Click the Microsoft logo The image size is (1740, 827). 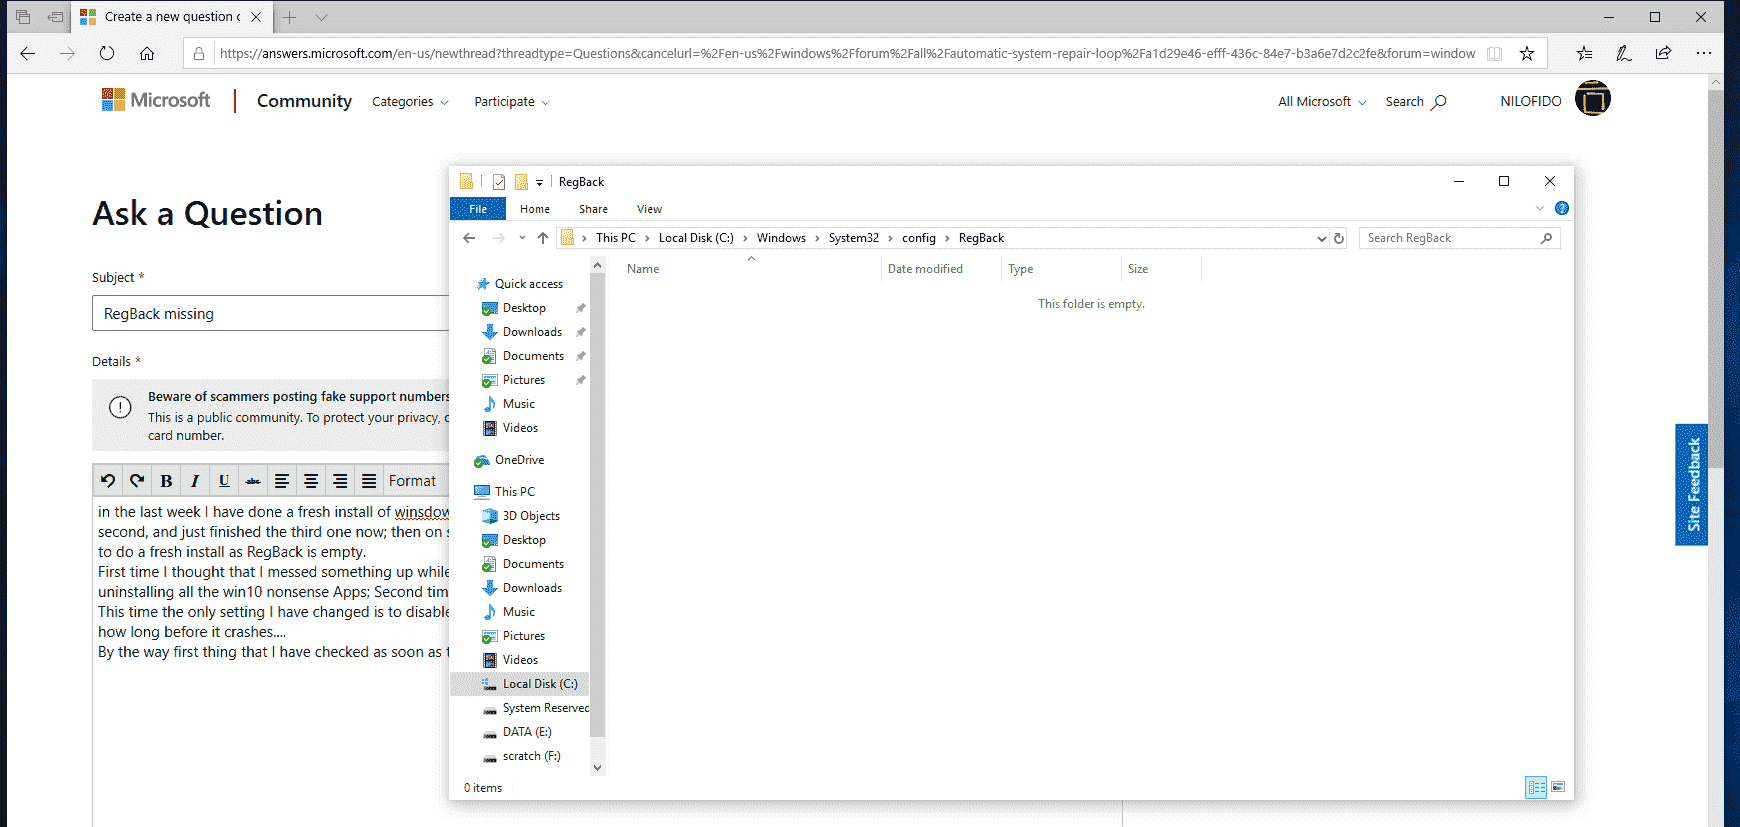[x=156, y=100]
